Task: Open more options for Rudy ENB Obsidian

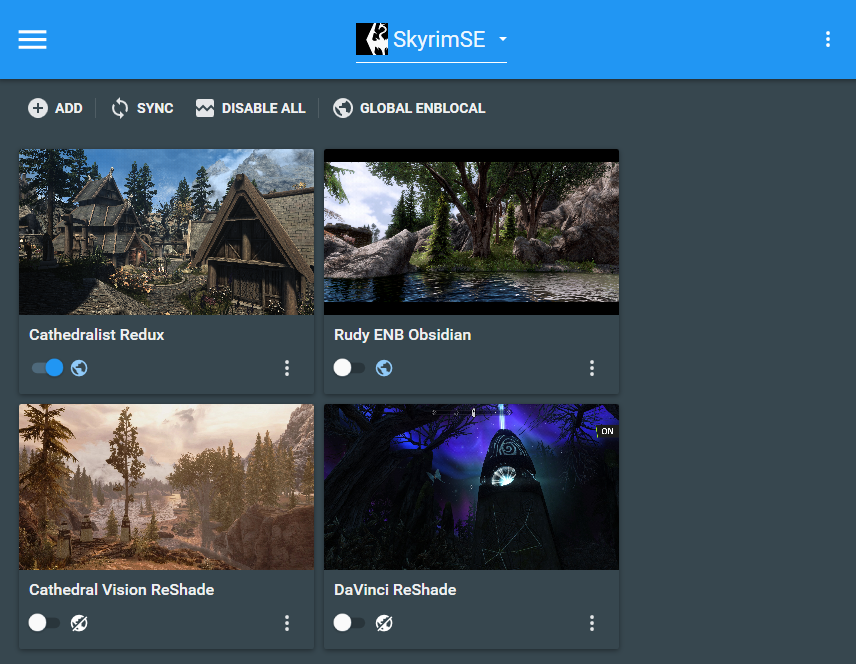Action: tap(592, 368)
